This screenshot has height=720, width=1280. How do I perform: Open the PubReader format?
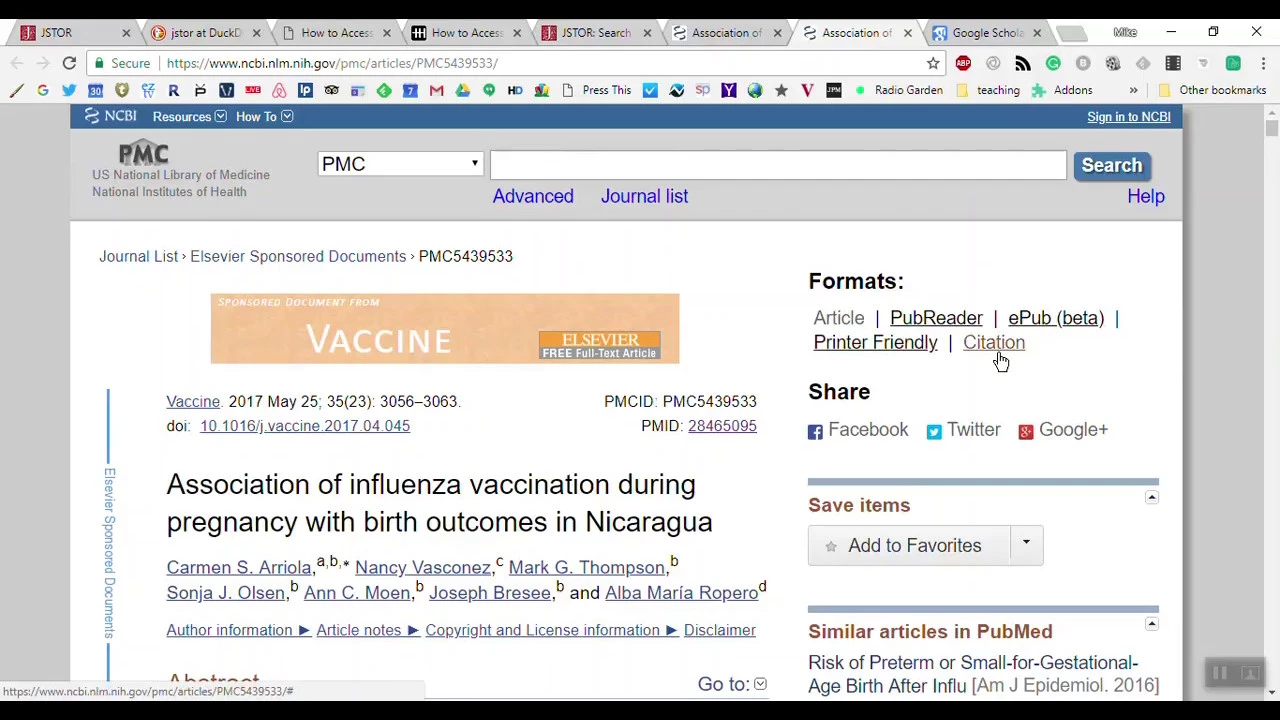pyautogui.click(x=936, y=318)
